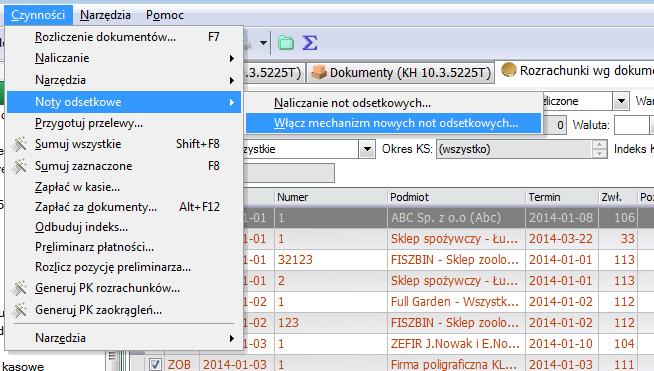This screenshot has width=654, height=371.
Task: Click Sumuj zaznaczone wand icon
Action: coord(19,166)
